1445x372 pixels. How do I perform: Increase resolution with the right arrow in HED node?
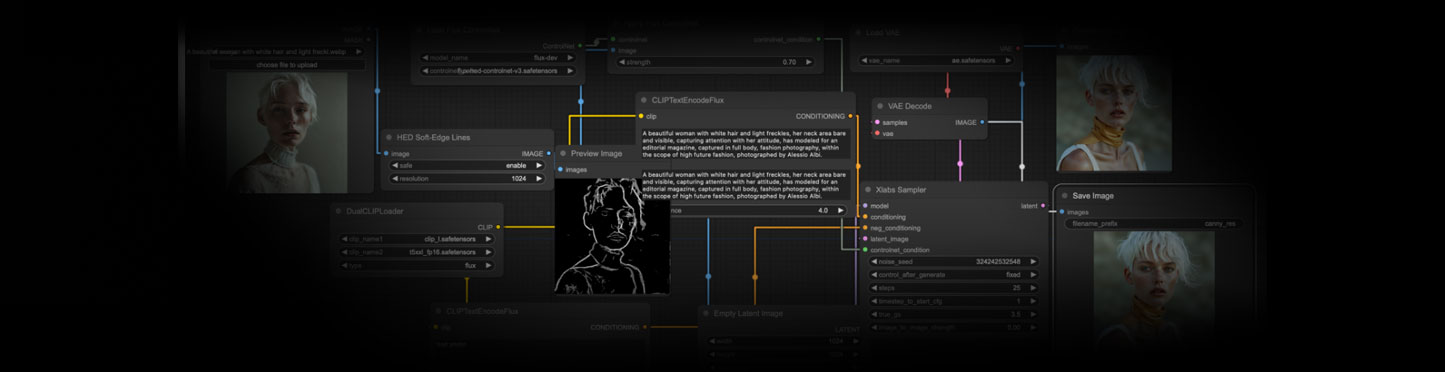(540, 179)
